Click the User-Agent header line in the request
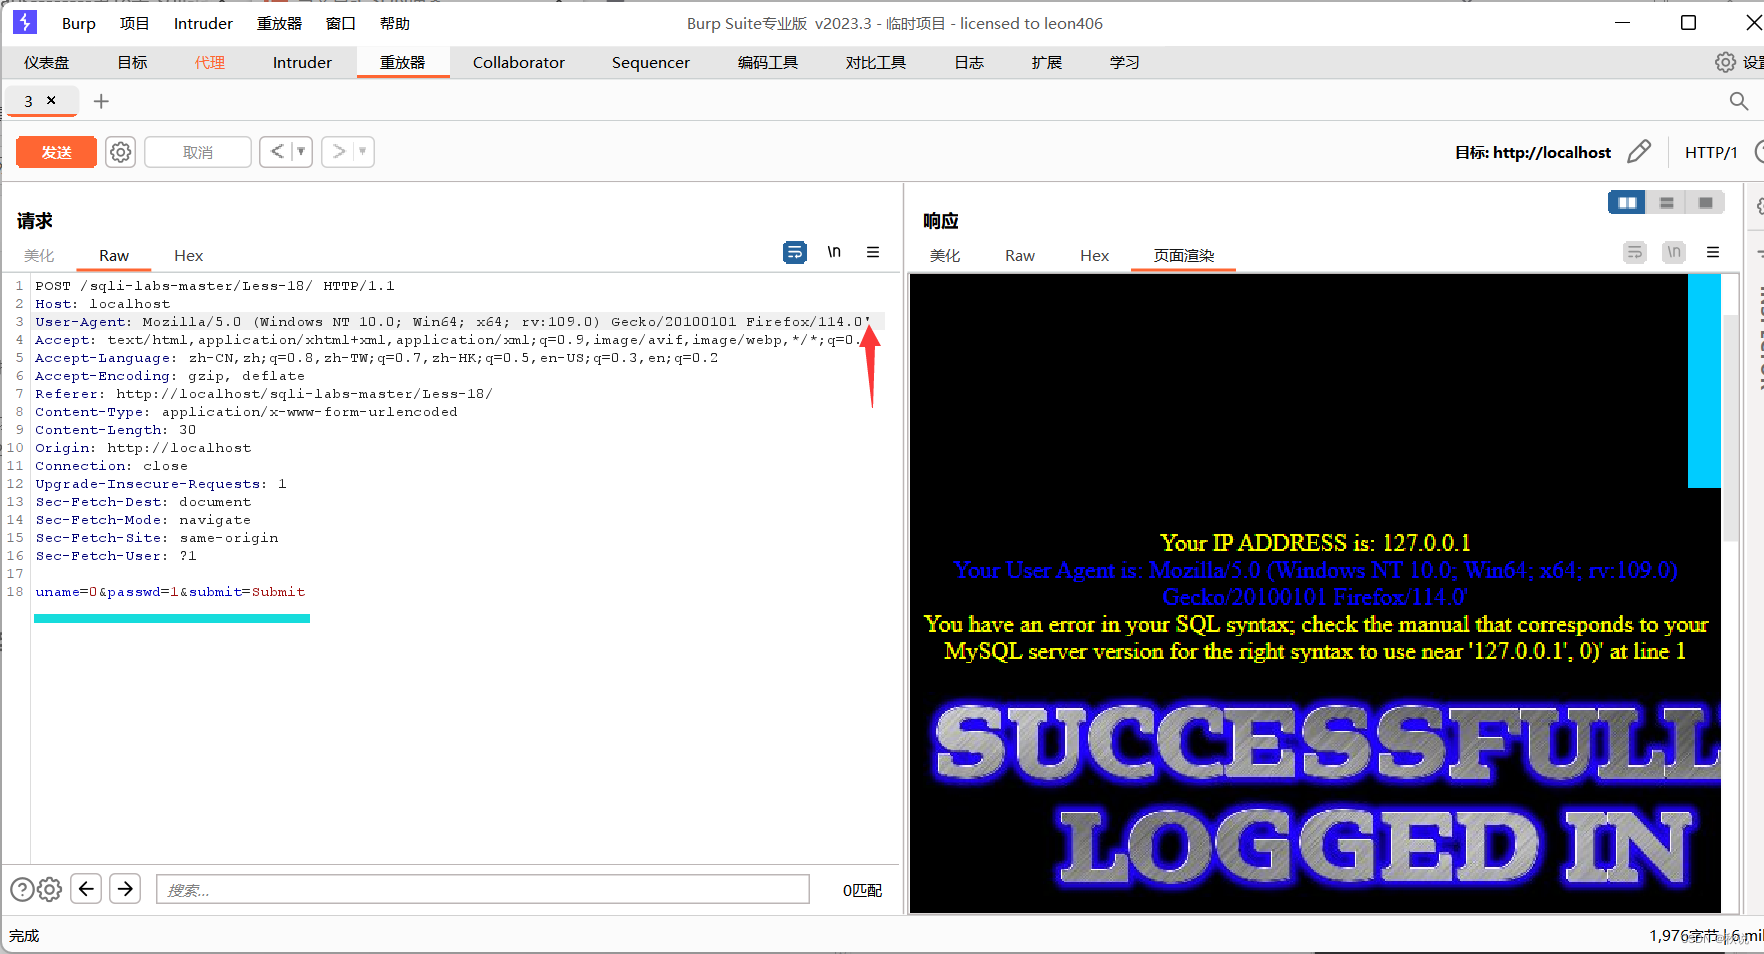Viewport: 1764px width, 954px height. coord(453,322)
